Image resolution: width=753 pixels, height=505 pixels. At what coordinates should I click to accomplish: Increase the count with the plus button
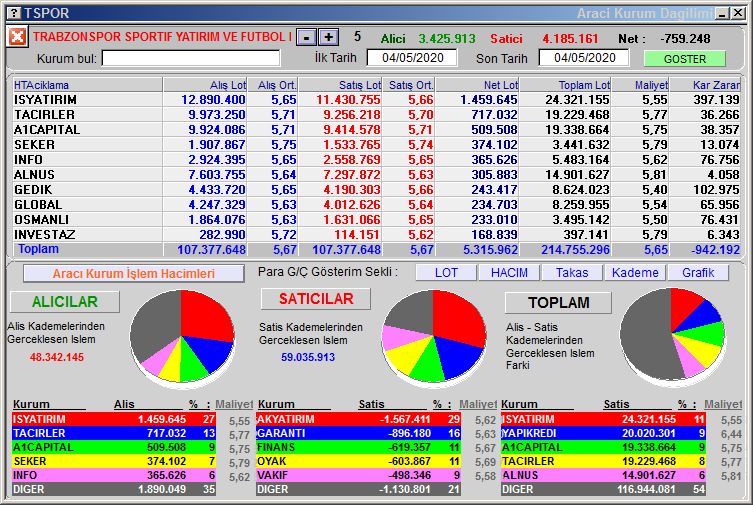tap(328, 37)
